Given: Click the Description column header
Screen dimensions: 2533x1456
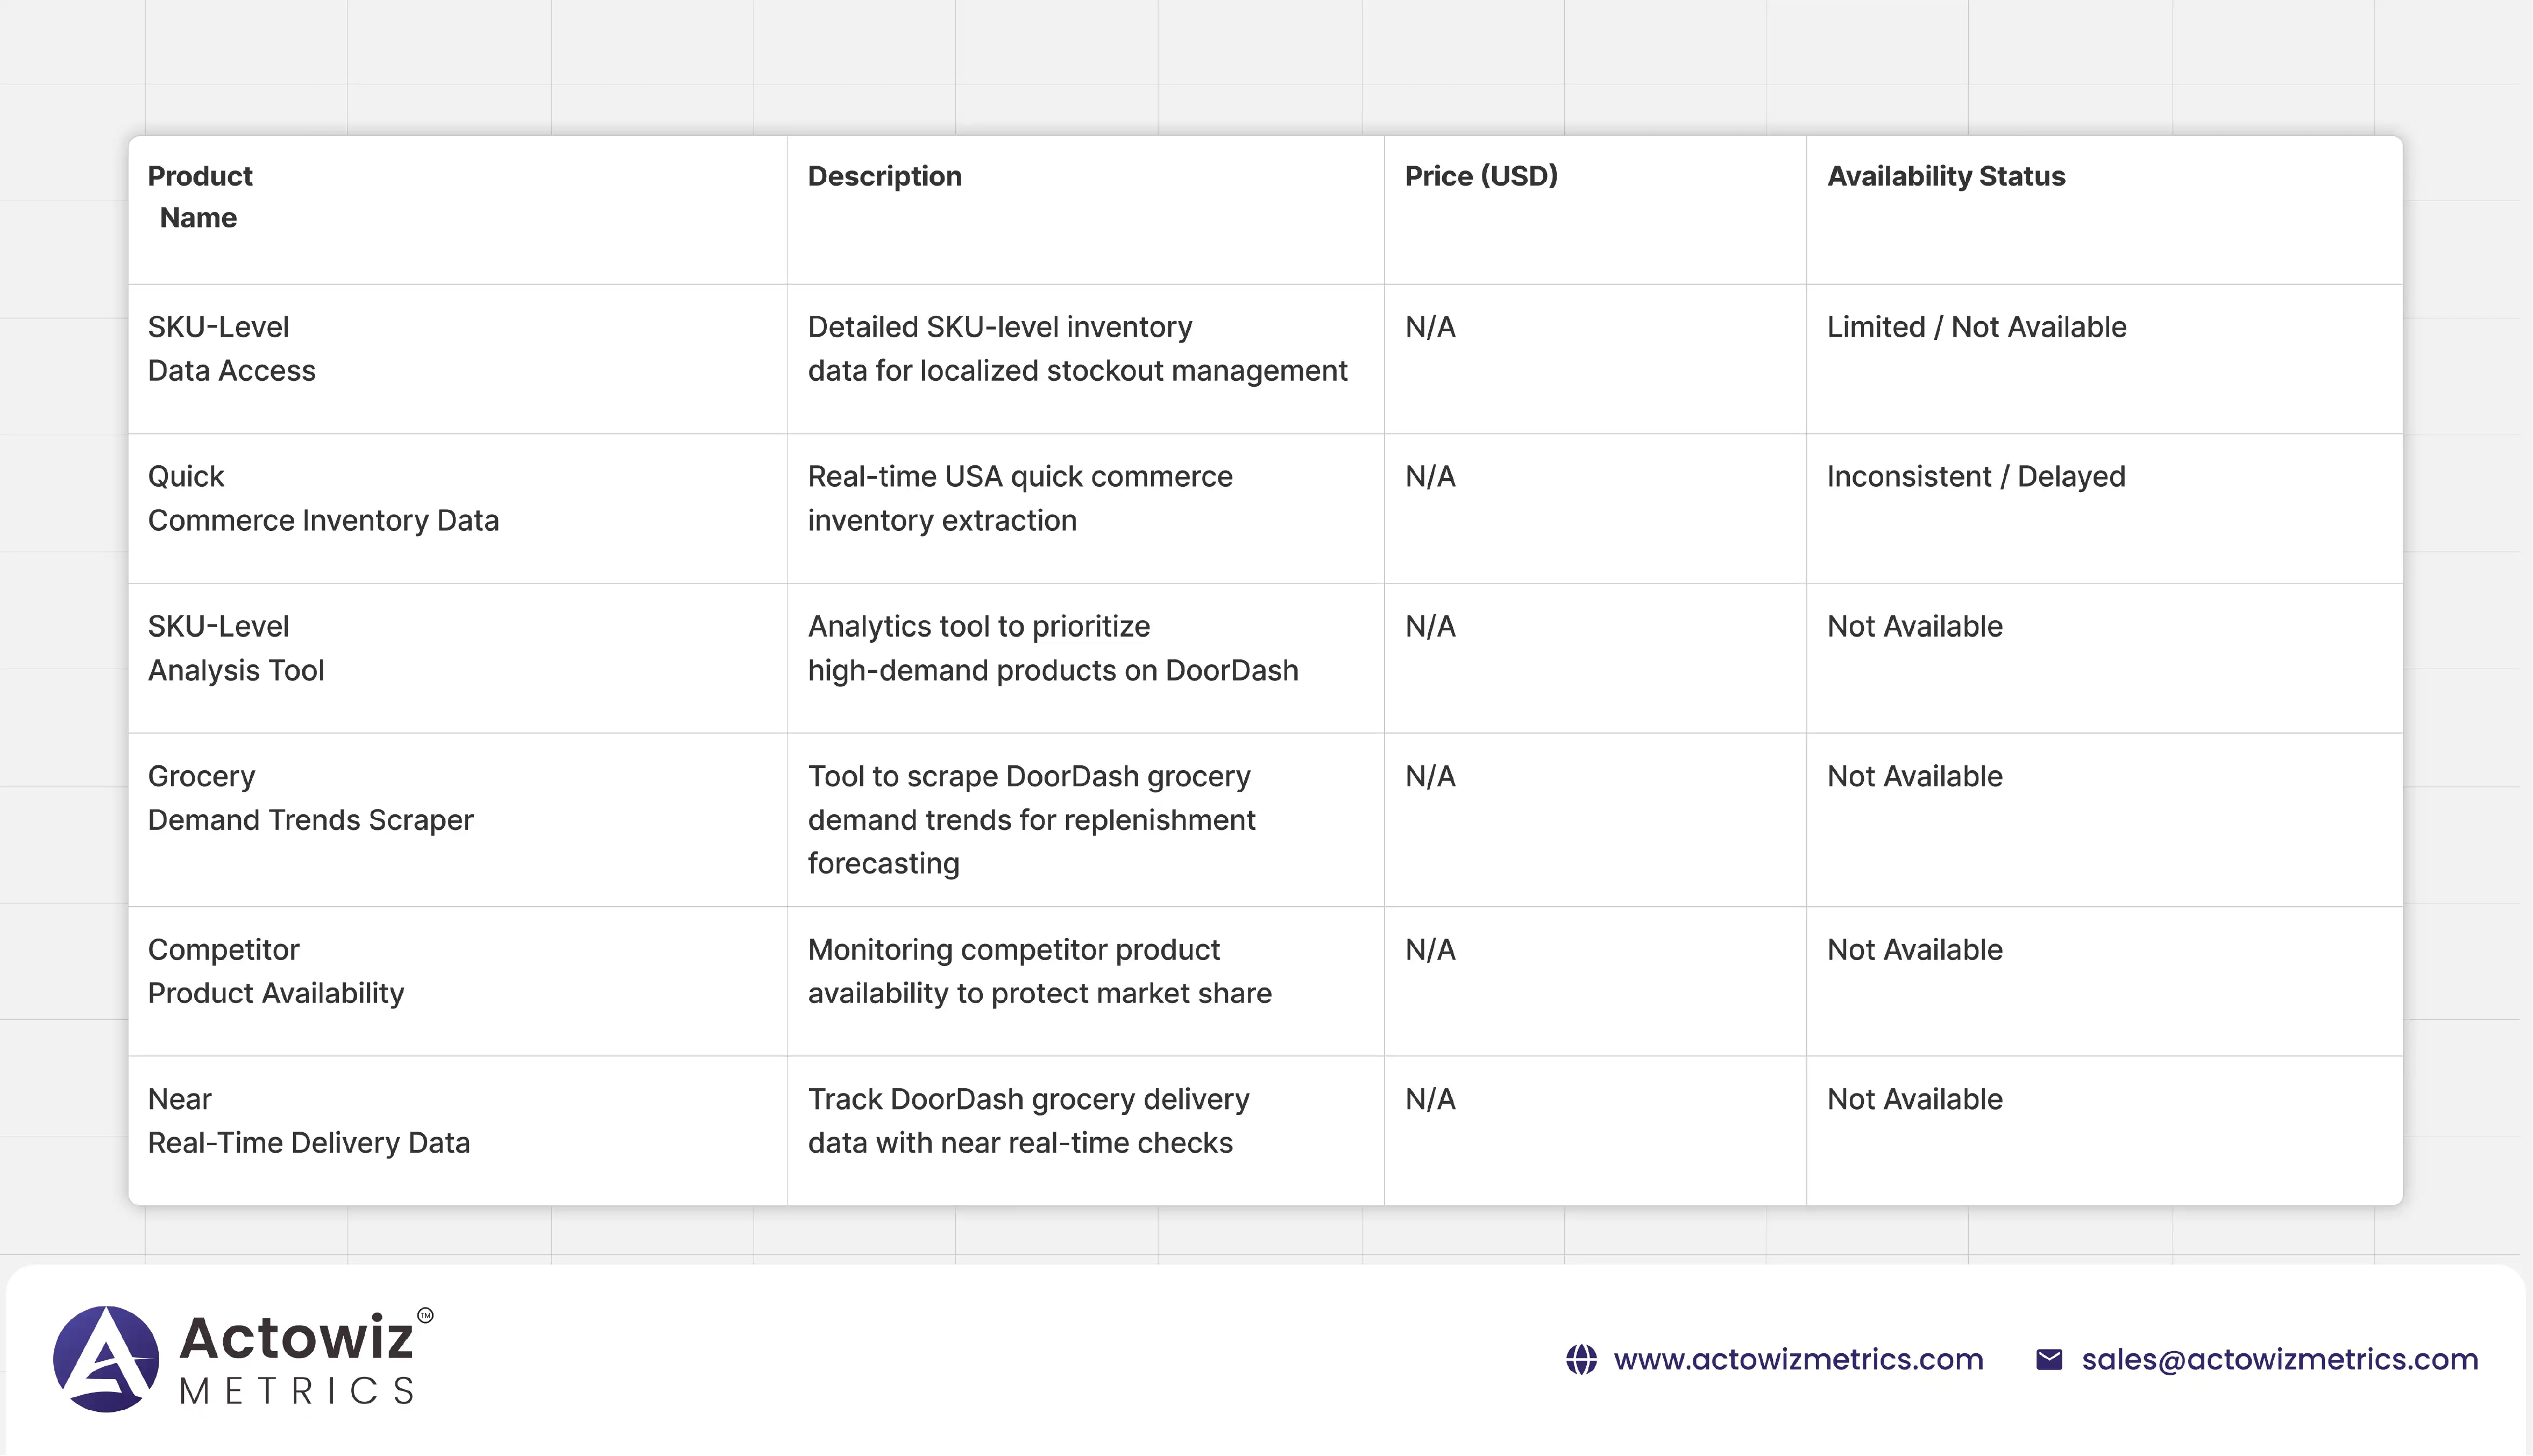Looking at the screenshot, I should click(884, 176).
